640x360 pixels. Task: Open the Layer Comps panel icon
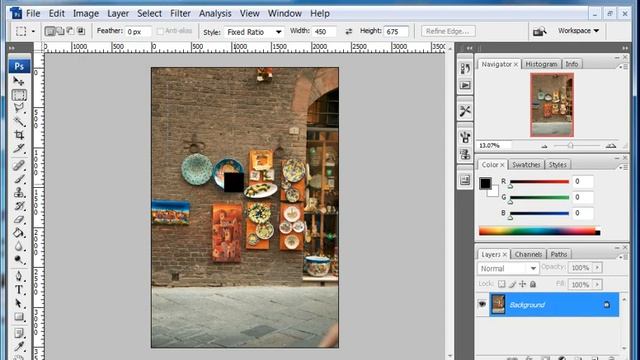click(x=465, y=180)
